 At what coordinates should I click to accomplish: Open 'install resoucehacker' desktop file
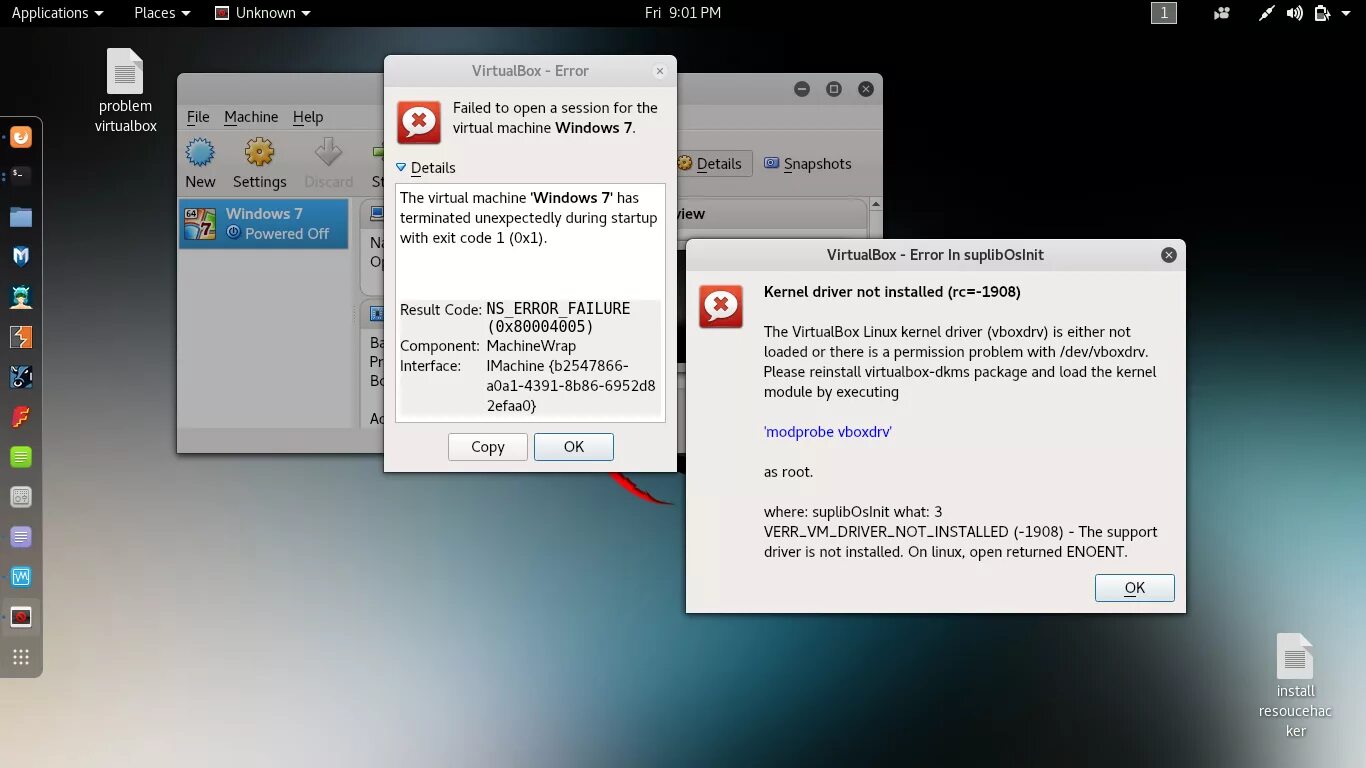(1295, 685)
